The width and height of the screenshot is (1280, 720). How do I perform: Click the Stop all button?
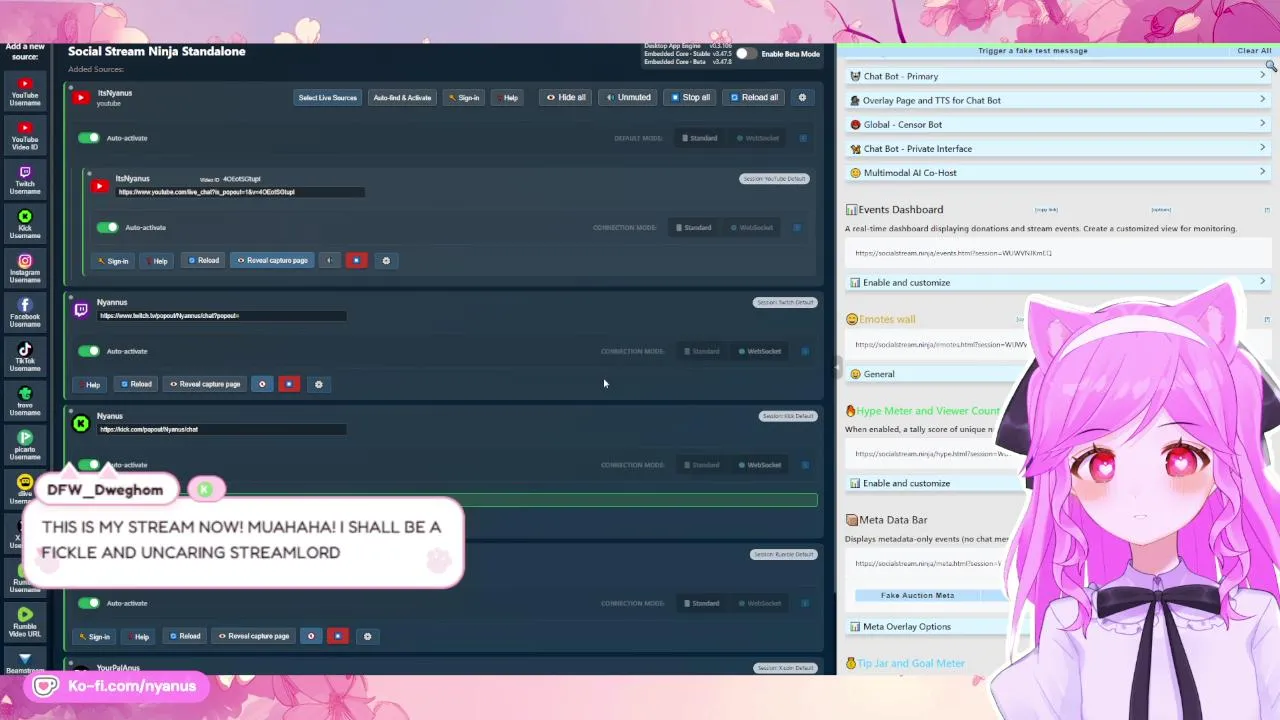click(690, 97)
